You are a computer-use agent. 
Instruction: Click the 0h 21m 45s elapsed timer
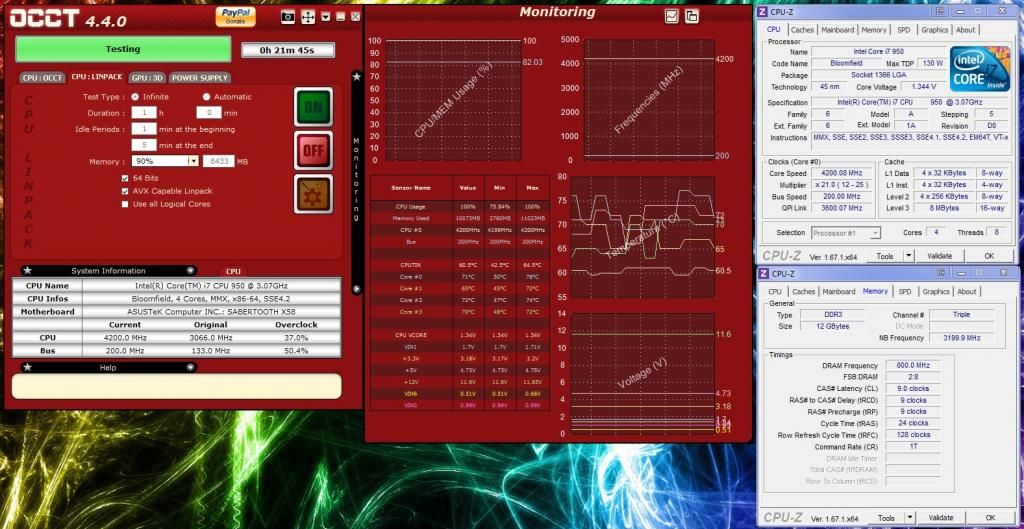tap(287, 50)
